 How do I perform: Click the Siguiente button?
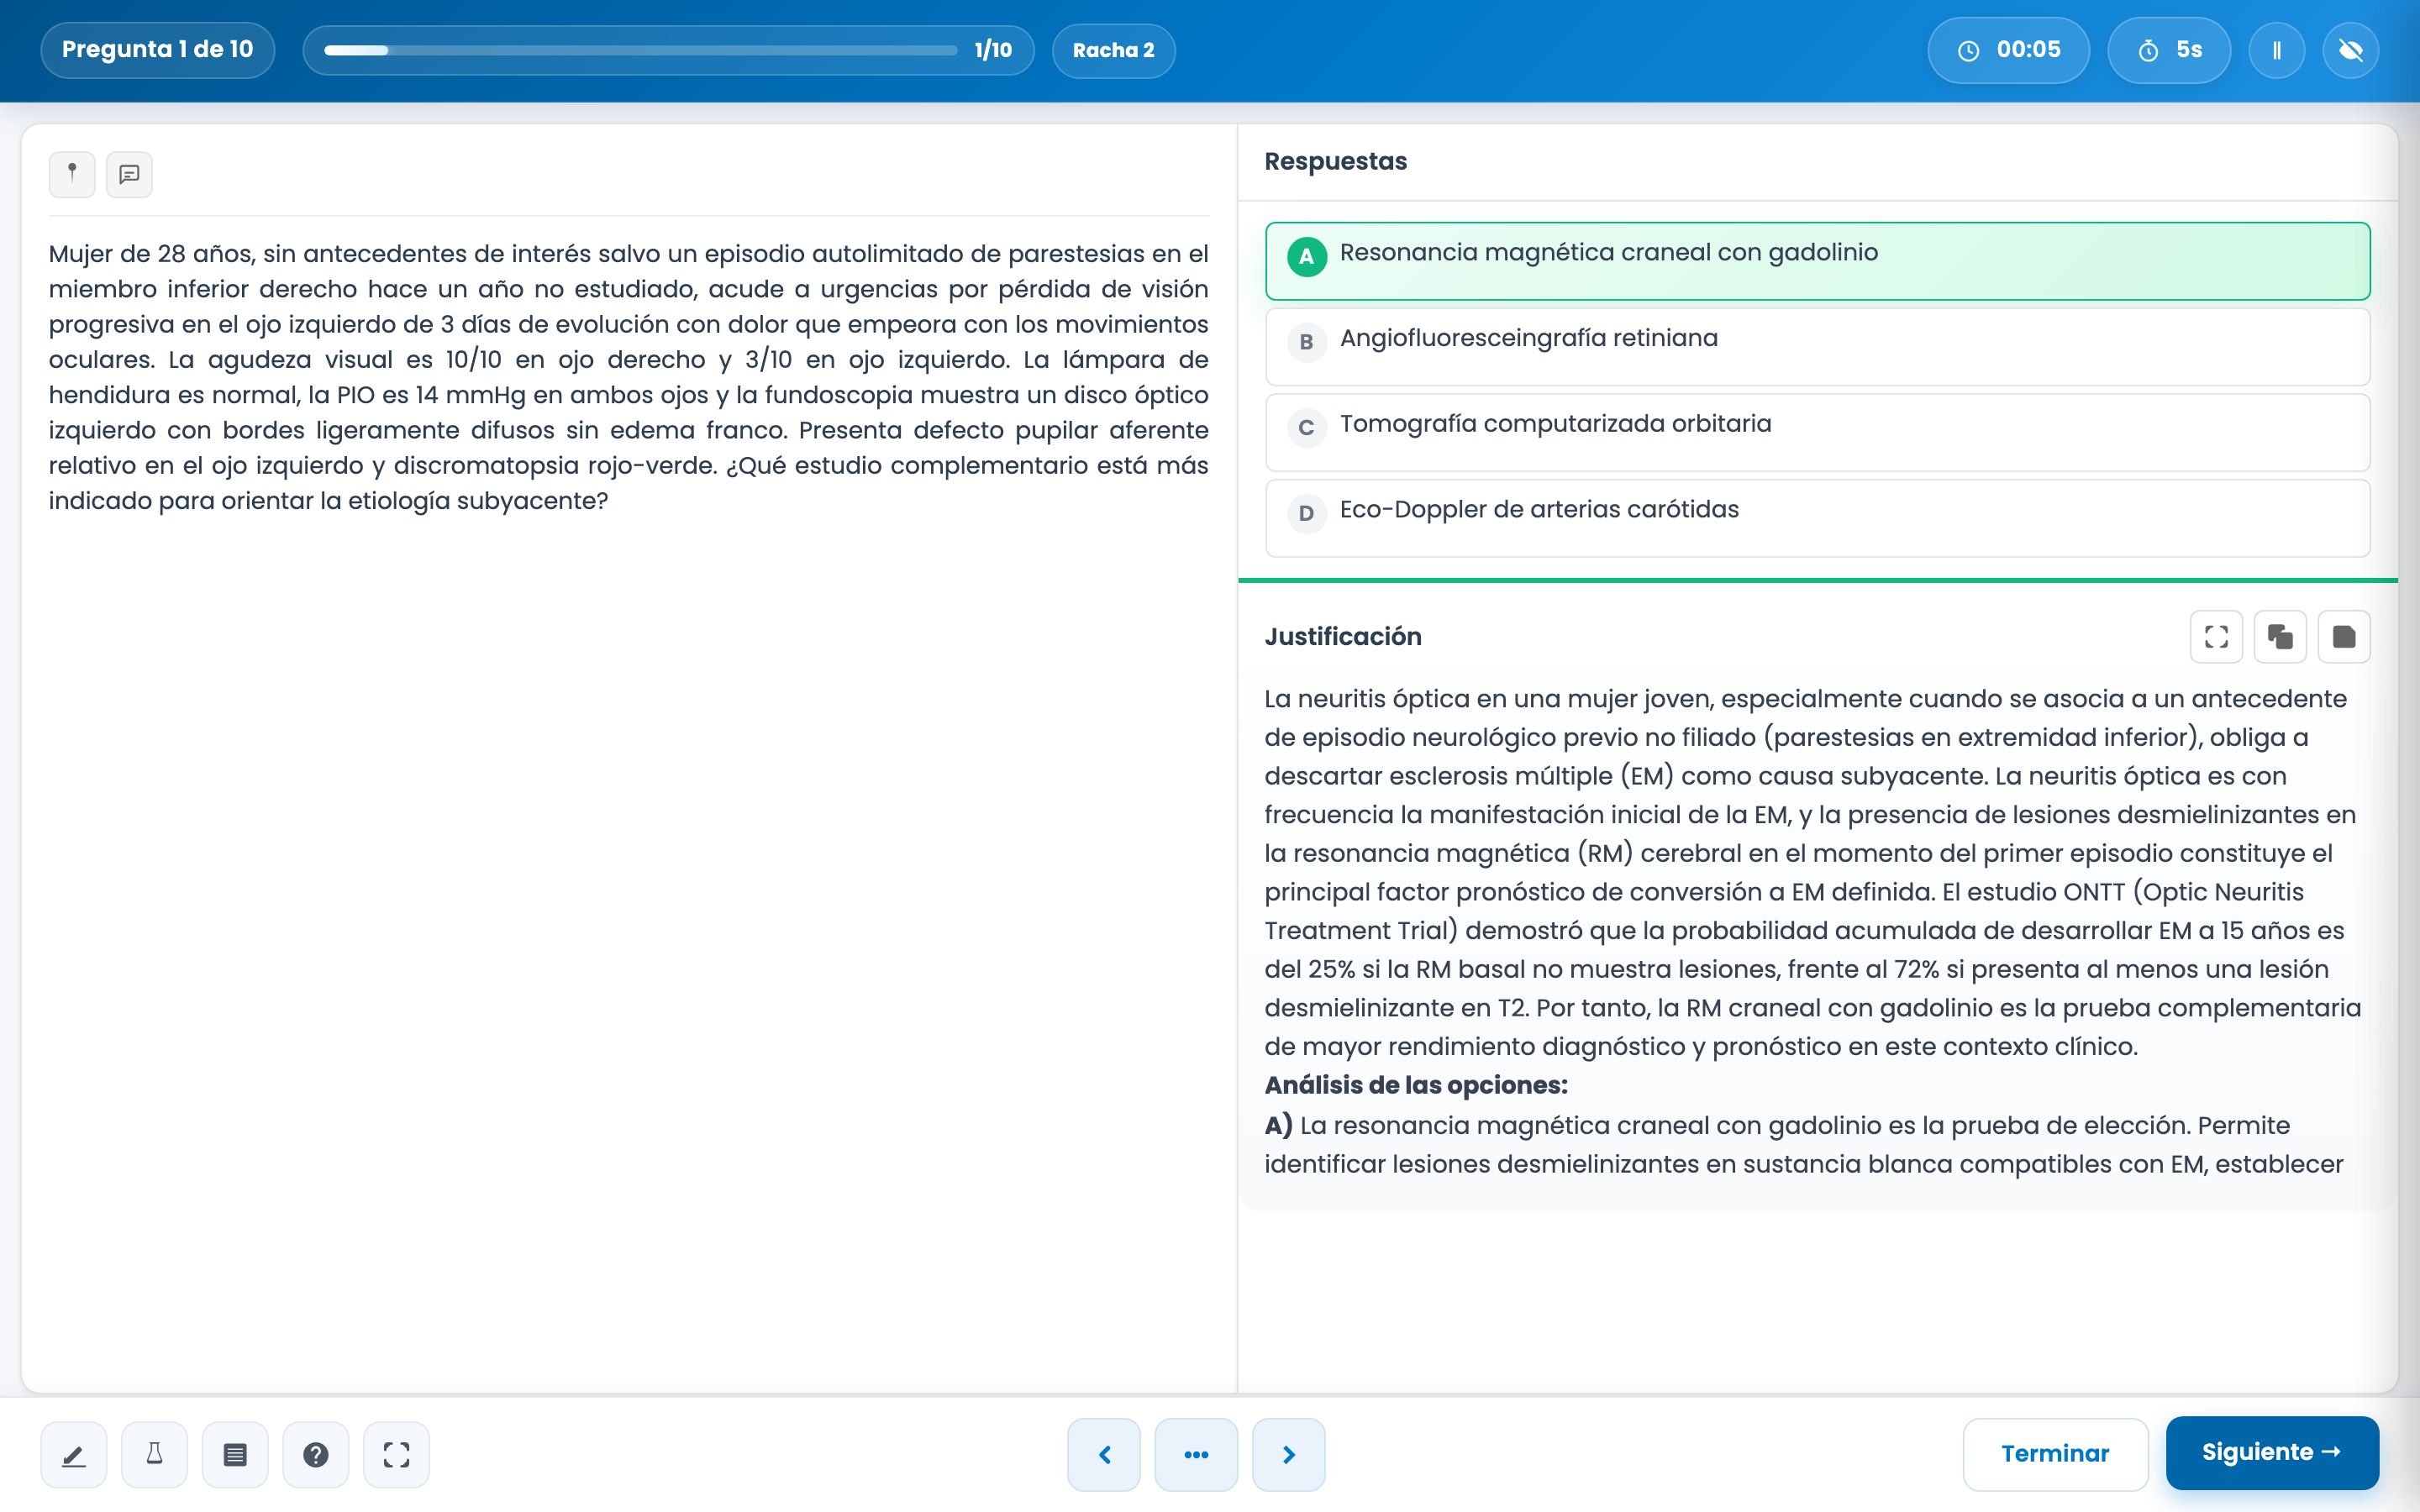click(x=2272, y=1452)
